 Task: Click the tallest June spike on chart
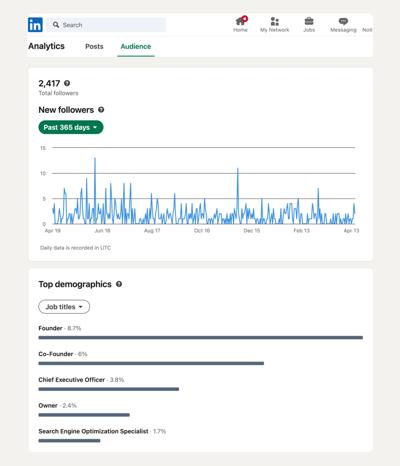(95, 159)
